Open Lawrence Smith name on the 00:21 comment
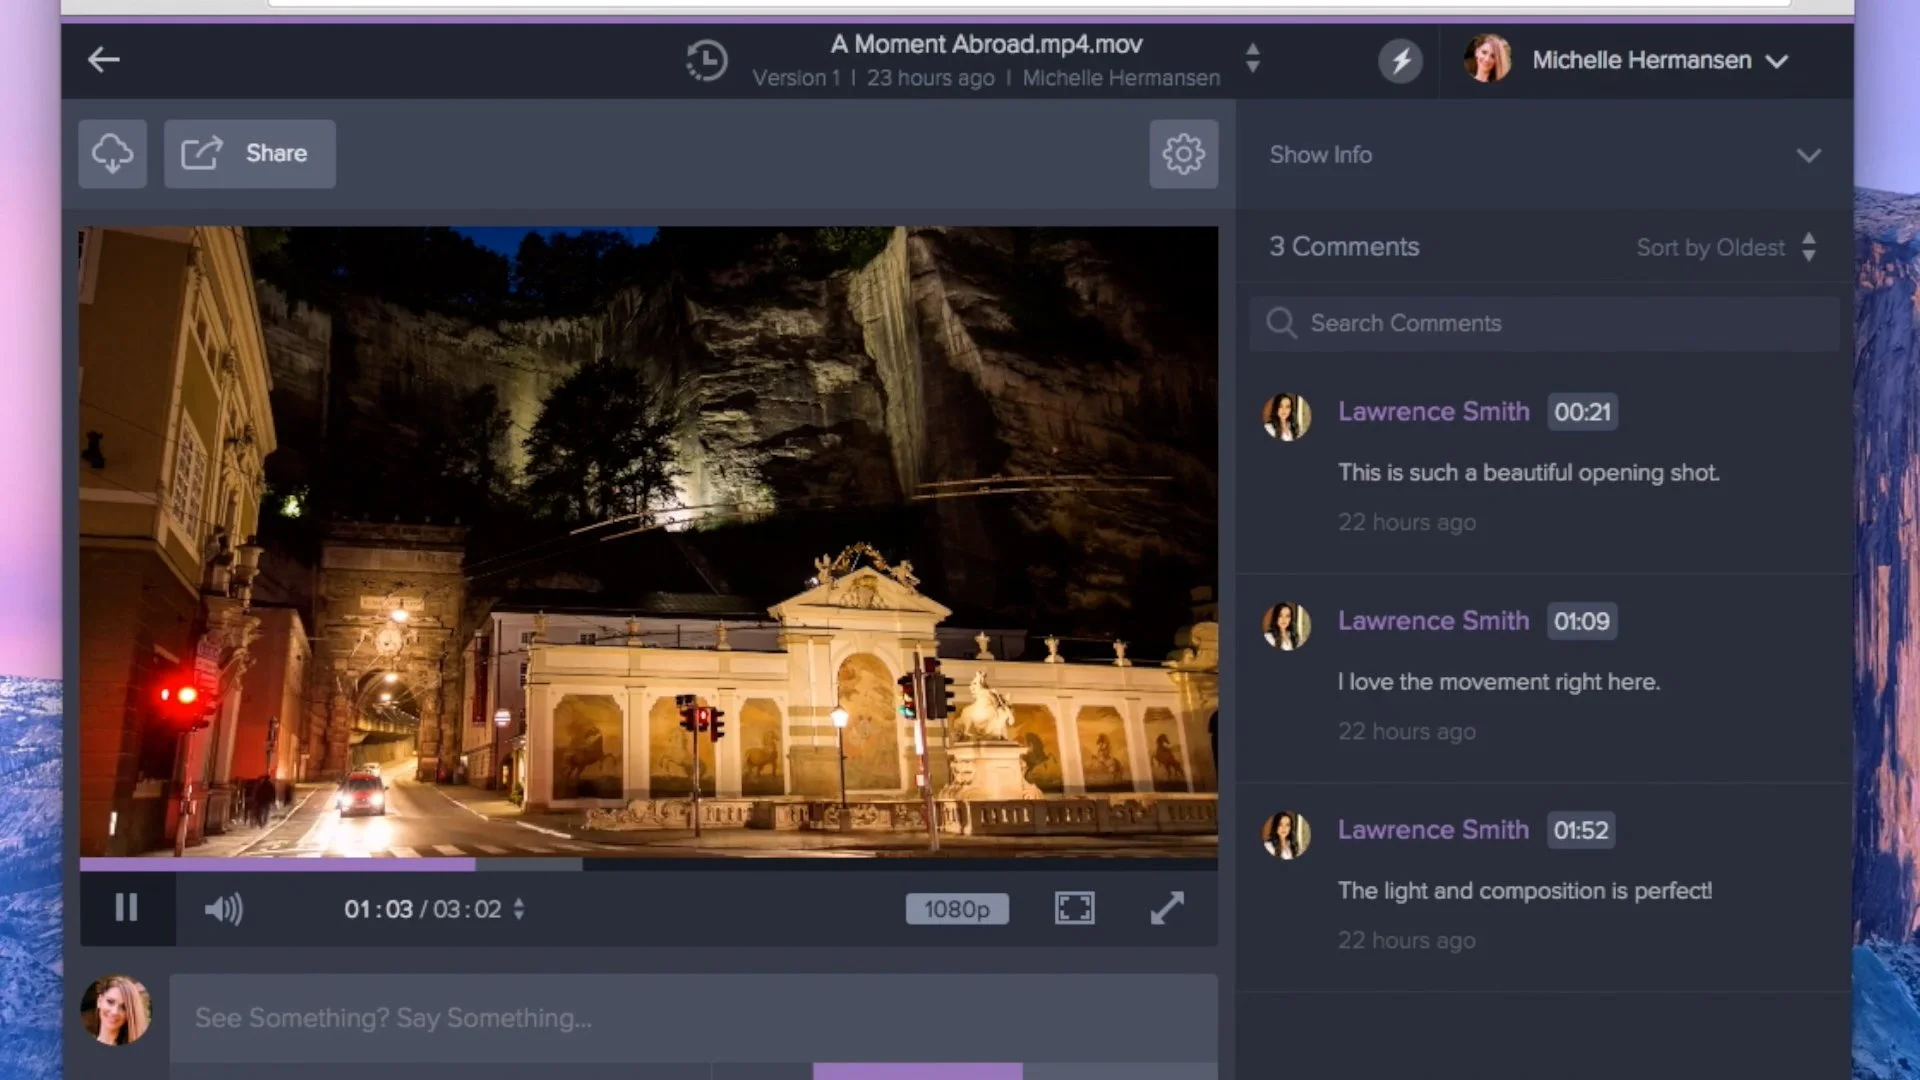 1433,412
